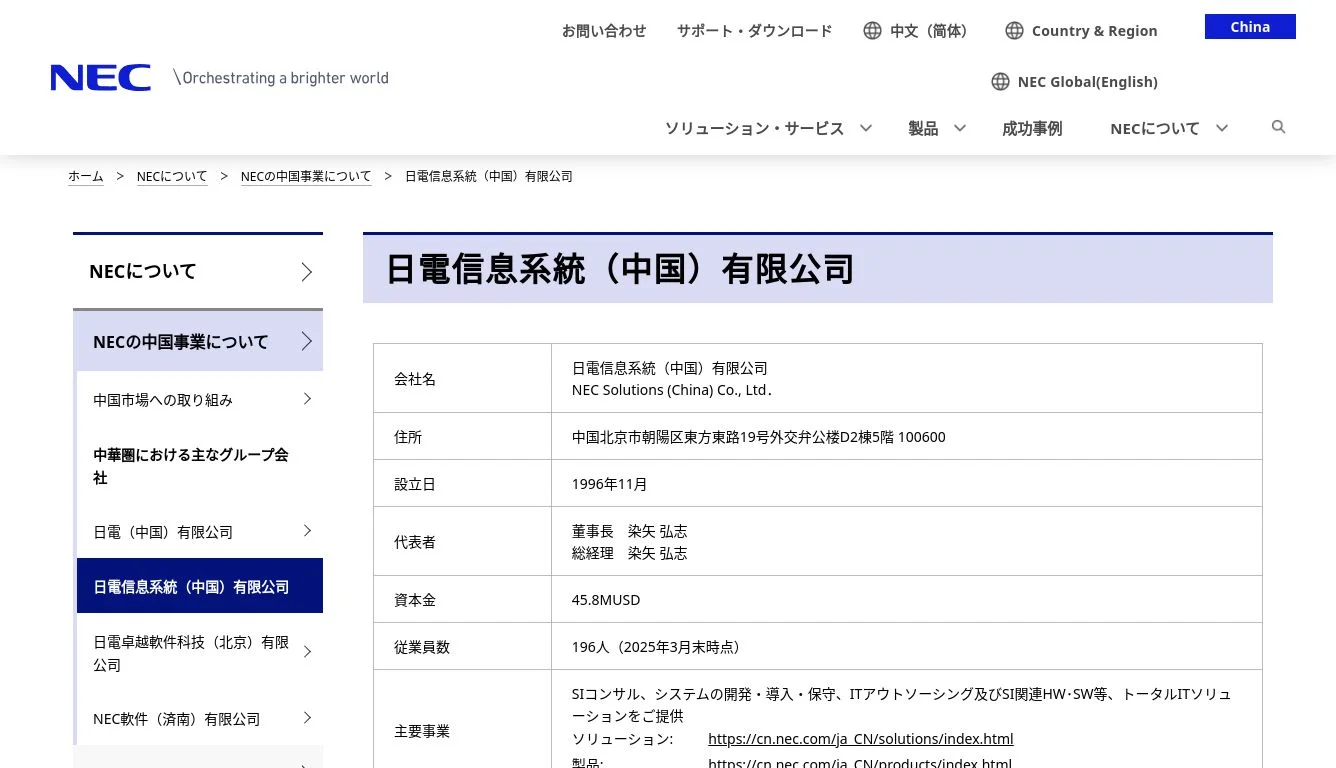Open 中国市場への取り組み sidebar item
Viewport: 1336px width, 768px height.
pyautogui.click(x=200, y=400)
